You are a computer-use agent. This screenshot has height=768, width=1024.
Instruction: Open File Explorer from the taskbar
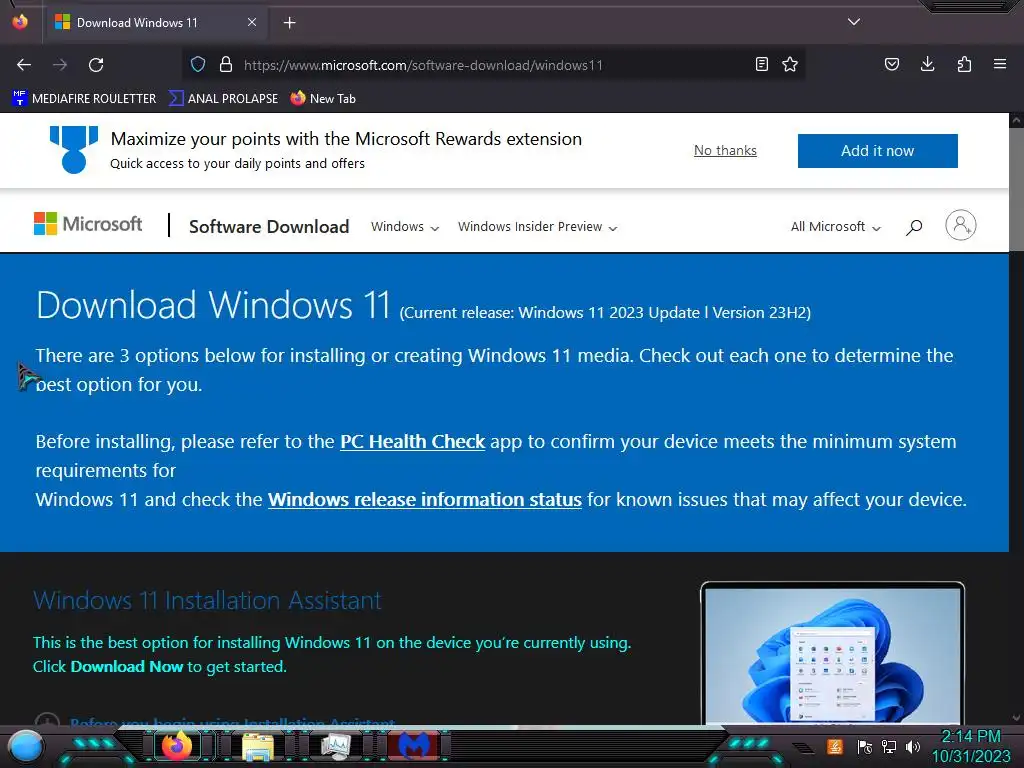click(x=258, y=746)
